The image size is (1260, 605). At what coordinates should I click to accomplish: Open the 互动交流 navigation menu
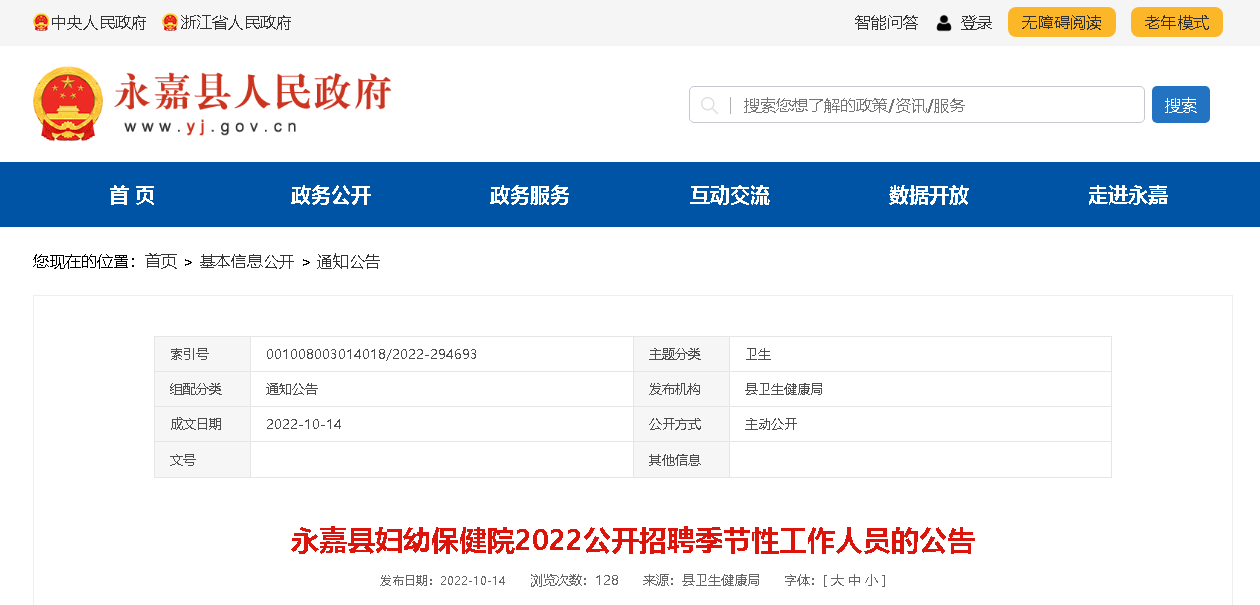(730, 195)
